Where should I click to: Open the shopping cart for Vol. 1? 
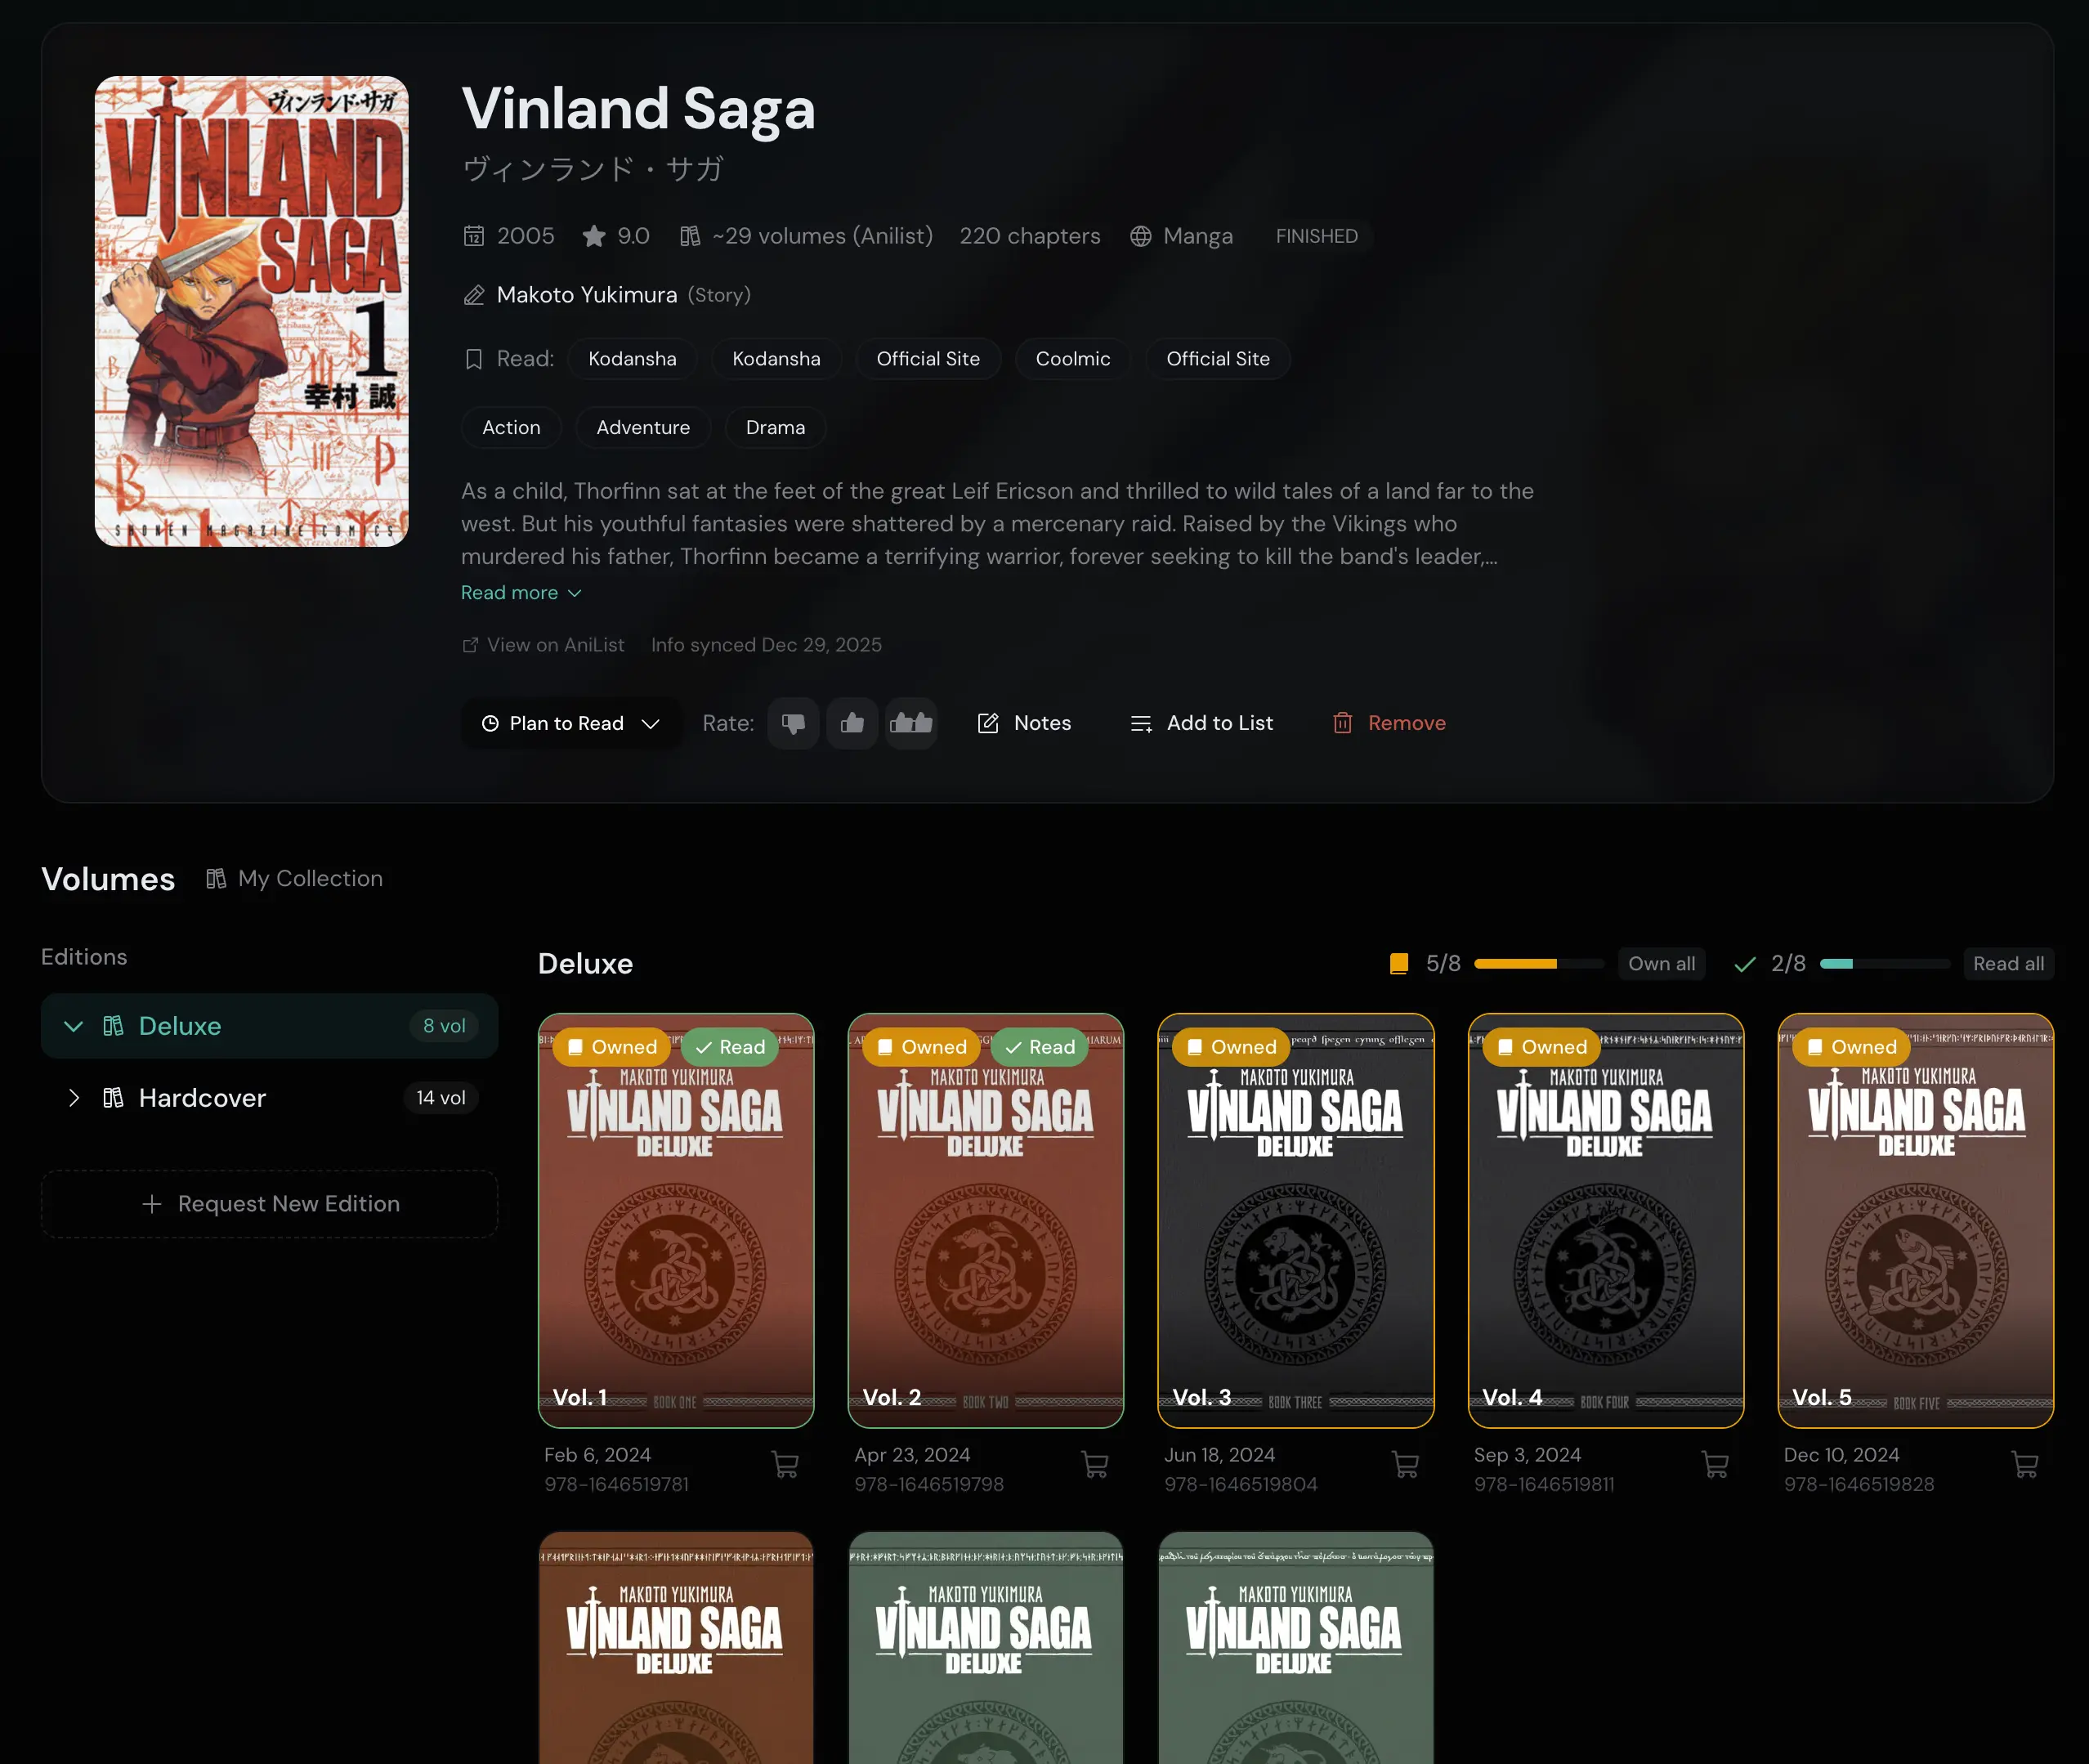(786, 1464)
